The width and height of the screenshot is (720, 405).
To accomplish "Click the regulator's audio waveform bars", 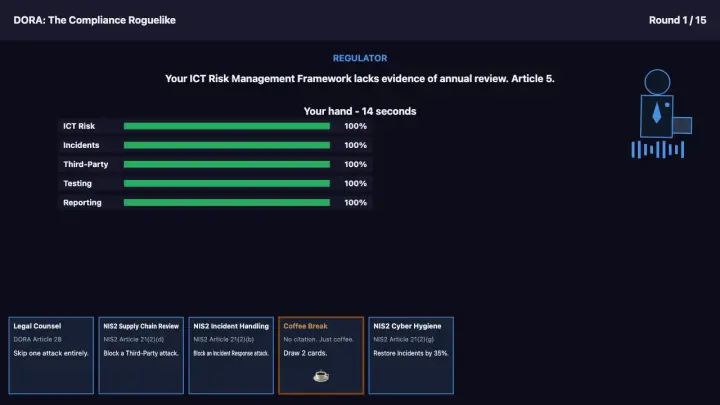I will click(x=658, y=150).
